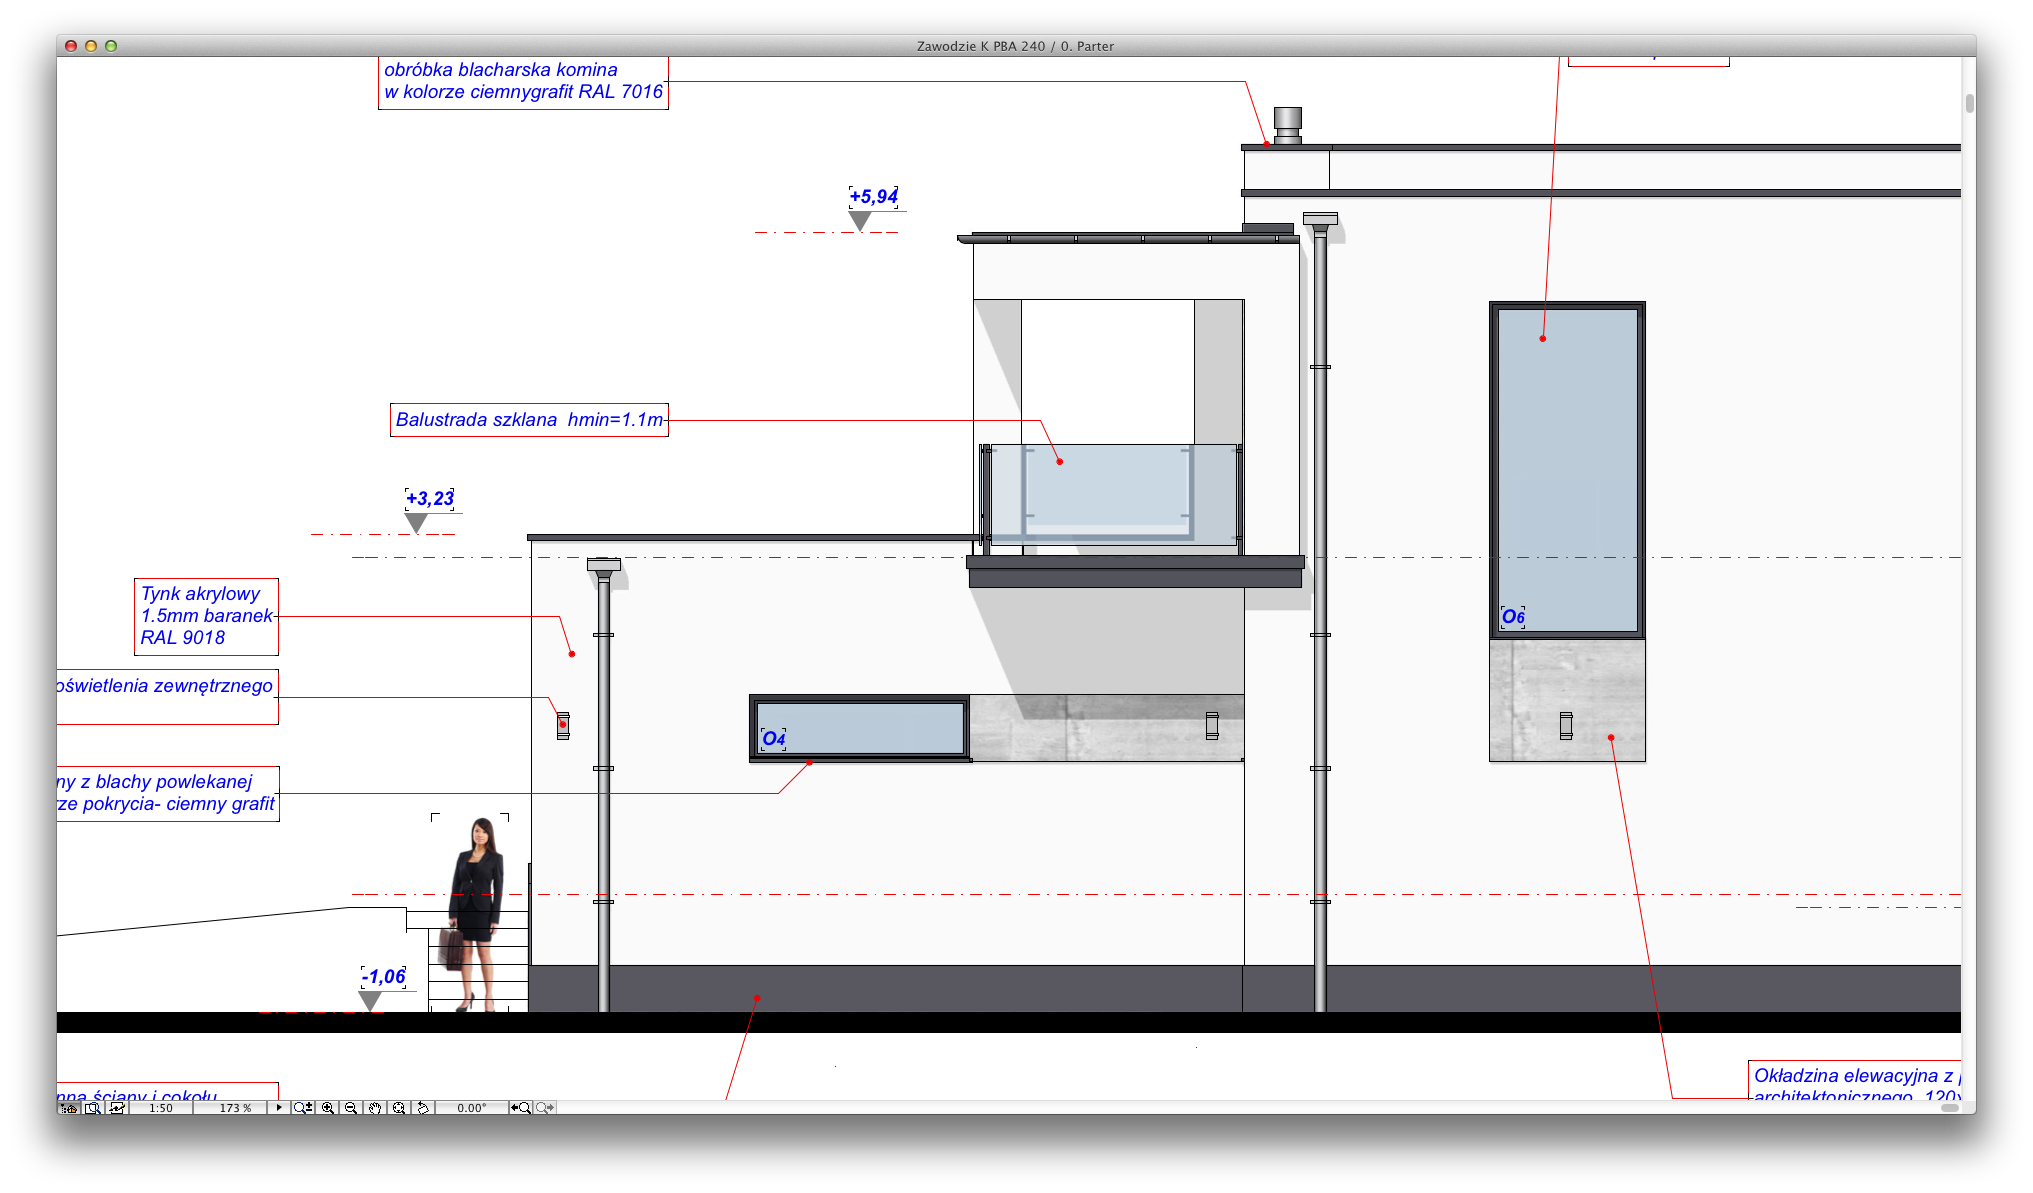Open the zoom plus/minus options icon
Viewport: 2033px width, 1193px height.
click(x=302, y=1108)
